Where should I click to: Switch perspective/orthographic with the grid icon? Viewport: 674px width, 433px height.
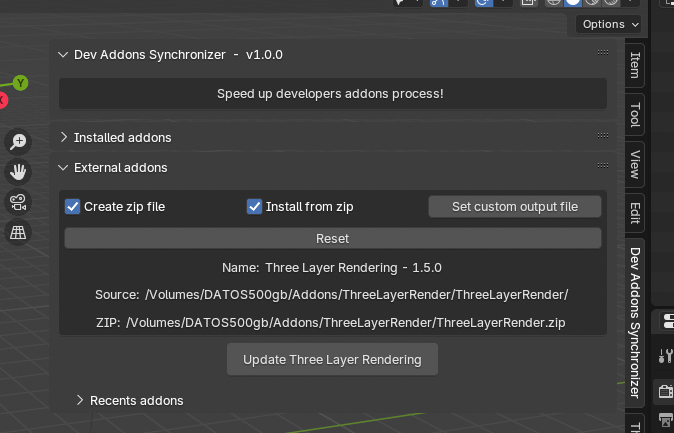(x=18, y=232)
